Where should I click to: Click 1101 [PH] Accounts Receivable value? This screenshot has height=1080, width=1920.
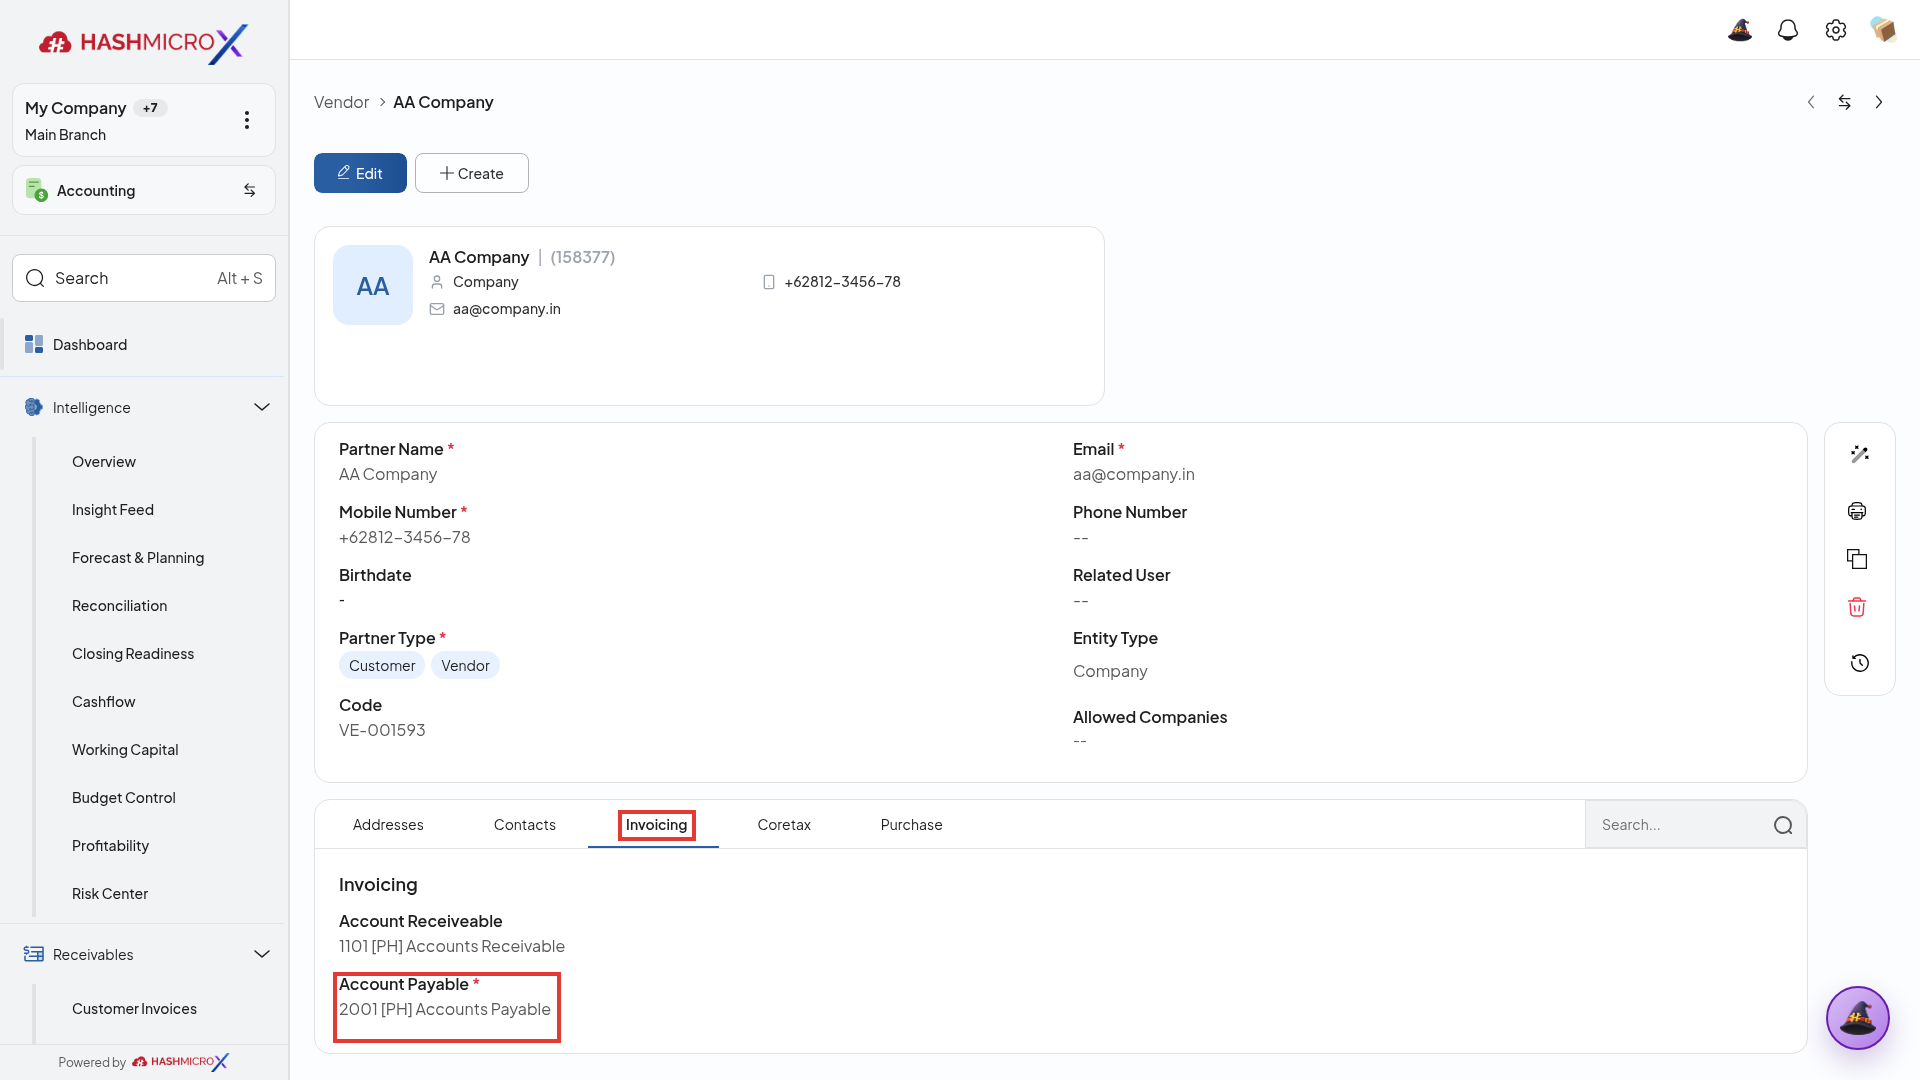[452, 946]
